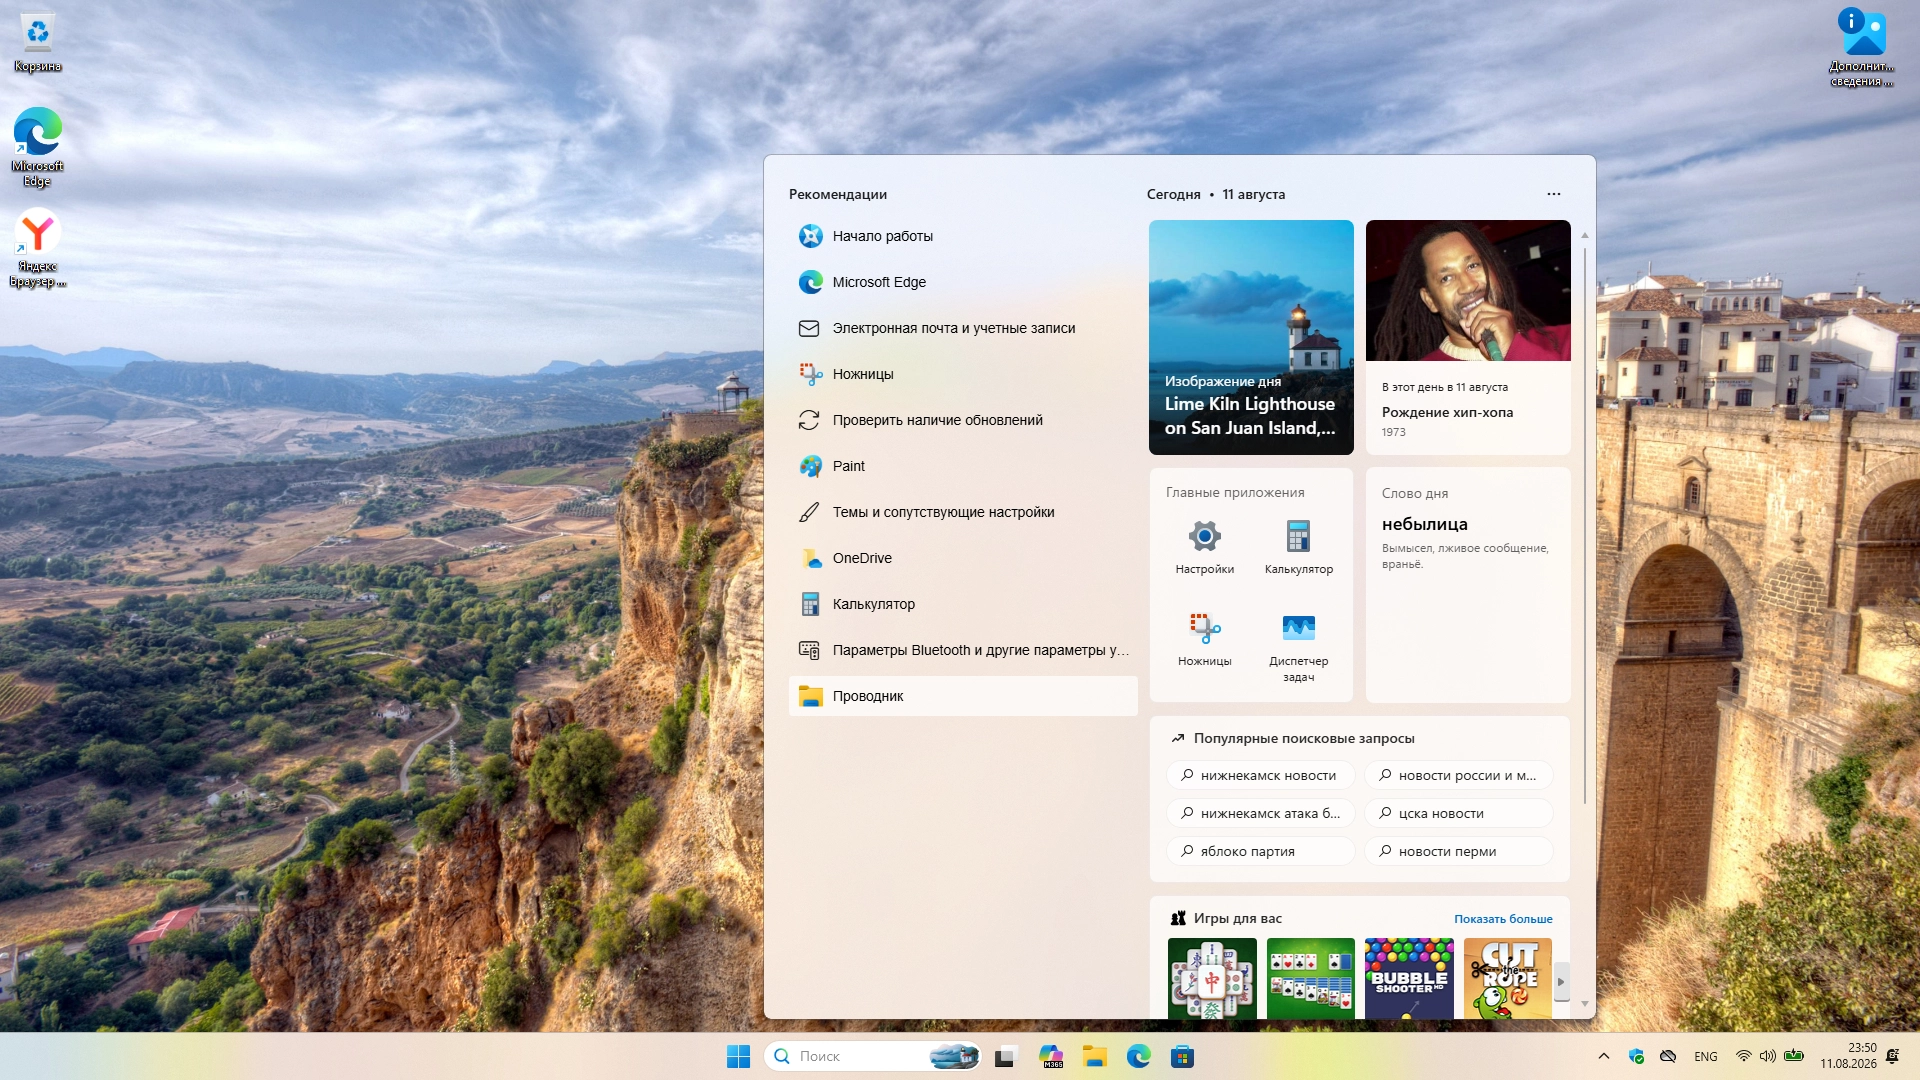The width and height of the screenshot is (1920, 1080).
Task: Open the clock showing 23:50
Action: tap(1848, 1056)
